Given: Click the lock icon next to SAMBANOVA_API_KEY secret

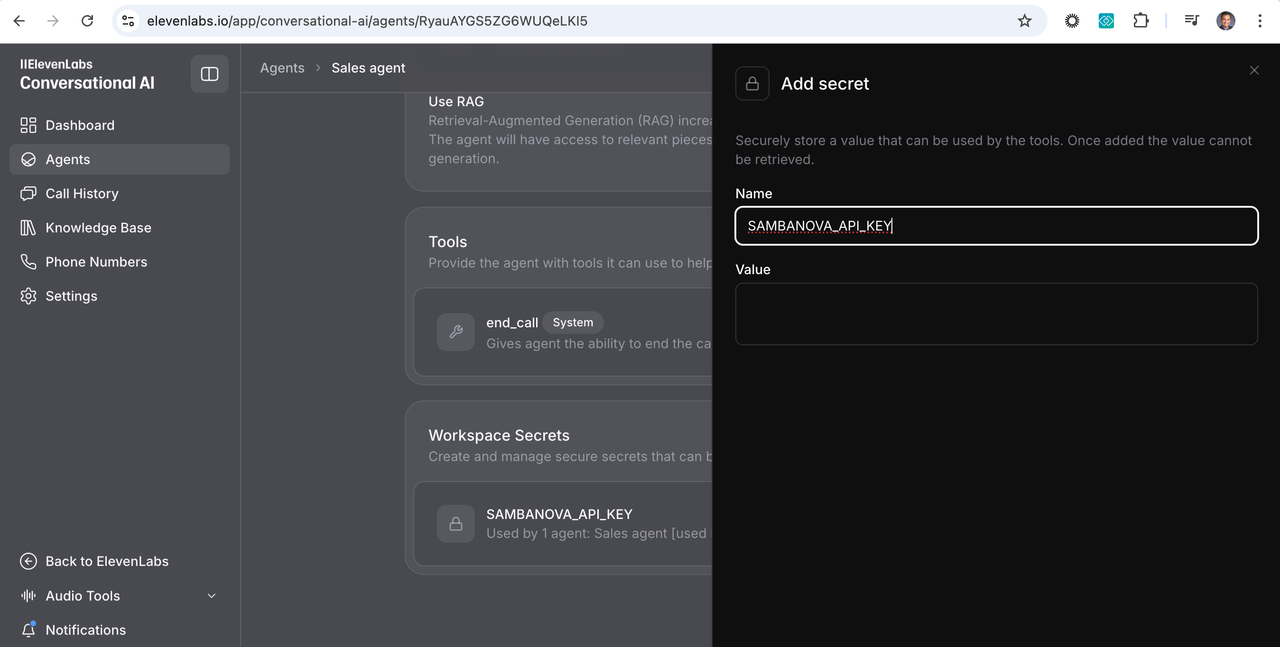Looking at the screenshot, I should [x=455, y=523].
